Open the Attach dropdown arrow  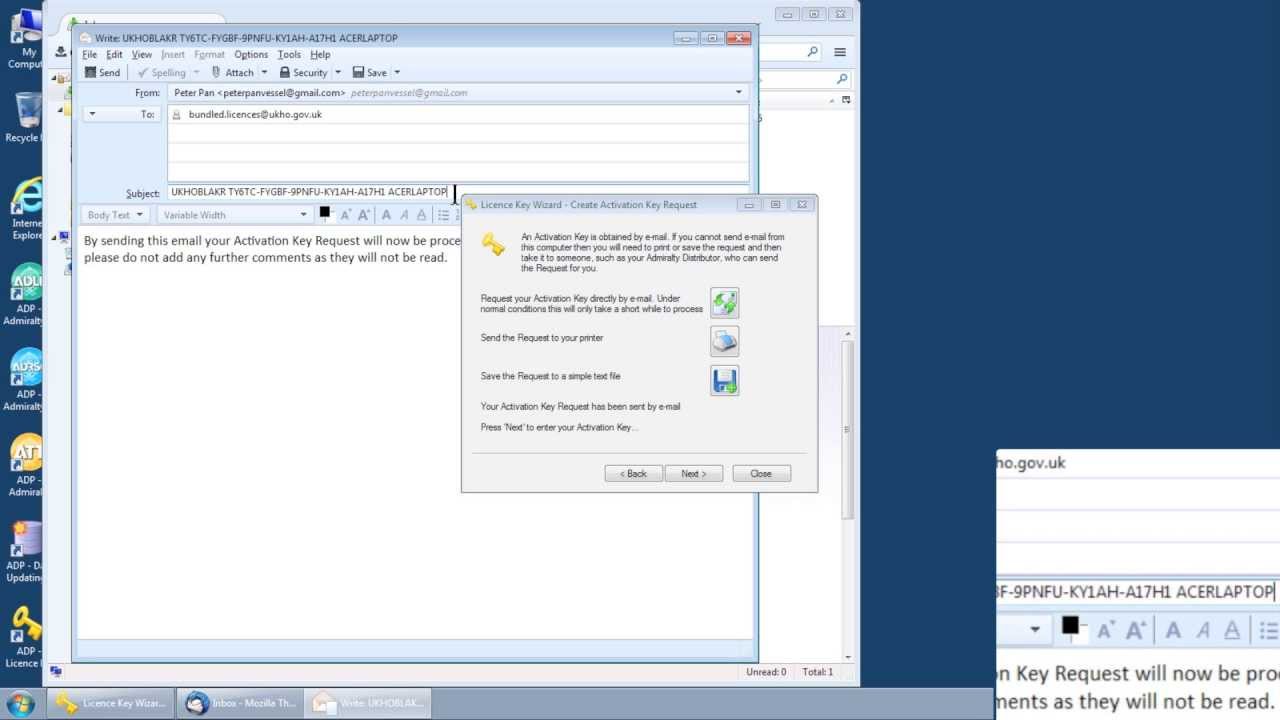264,72
